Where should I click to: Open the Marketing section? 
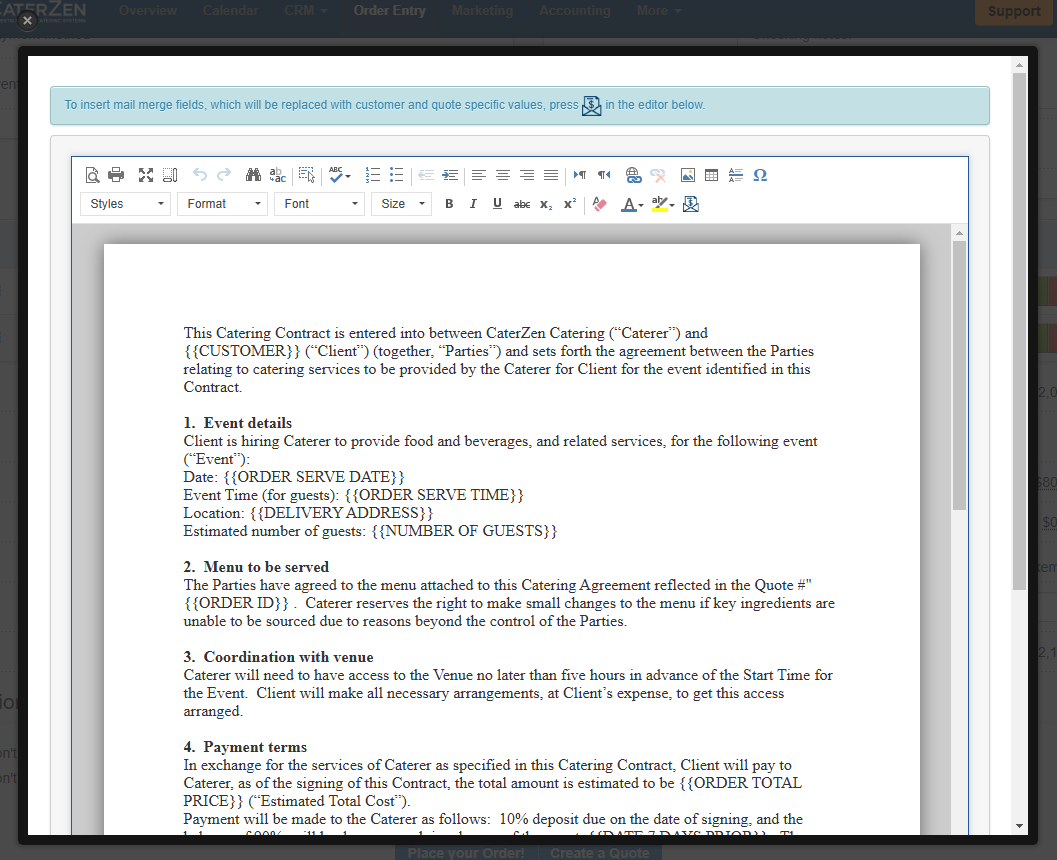pos(483,11)
